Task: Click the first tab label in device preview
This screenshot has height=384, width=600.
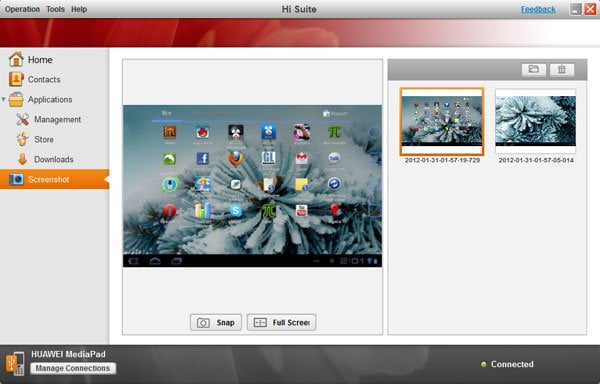Action: coord(166,113)
